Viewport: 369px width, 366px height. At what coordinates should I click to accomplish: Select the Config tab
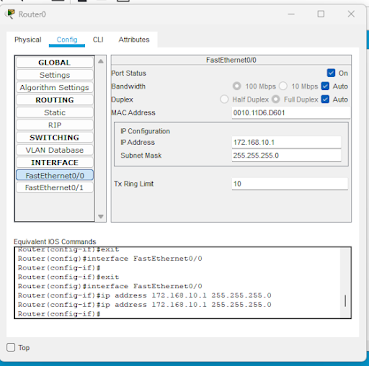coord(67,40)
